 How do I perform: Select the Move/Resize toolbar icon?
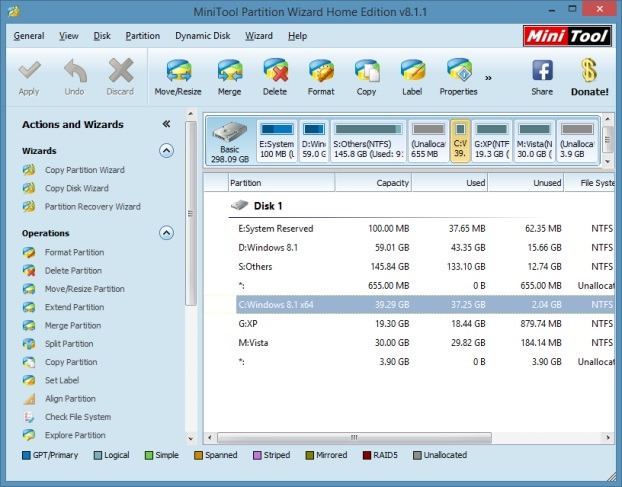click(x=179, y=70)
